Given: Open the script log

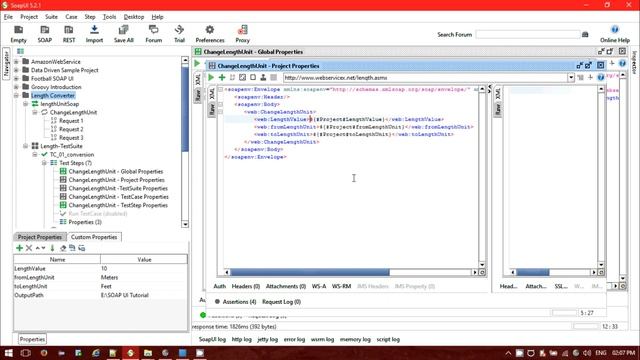Looking at the screenshot, I should [x=388, y=339].
